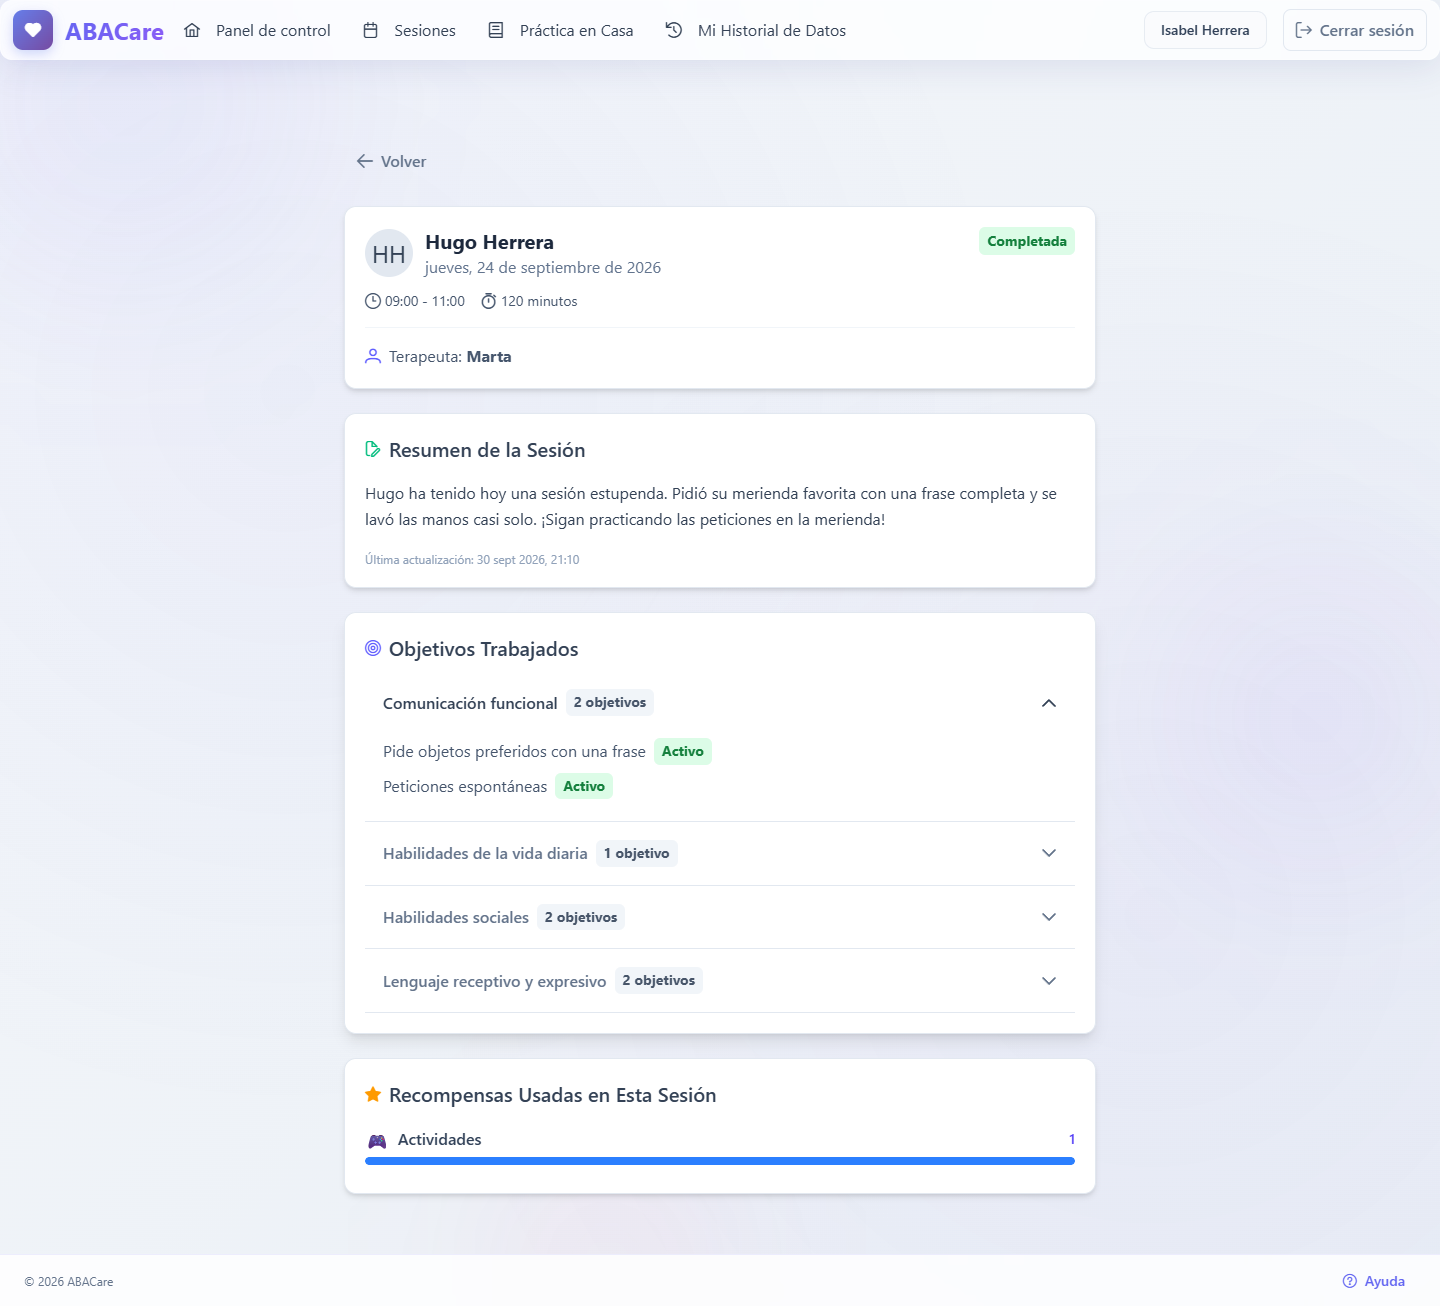Click the star icon by Recompensas Usadas
This screenshot has height=1306, width=1440.
(373, 1094)
